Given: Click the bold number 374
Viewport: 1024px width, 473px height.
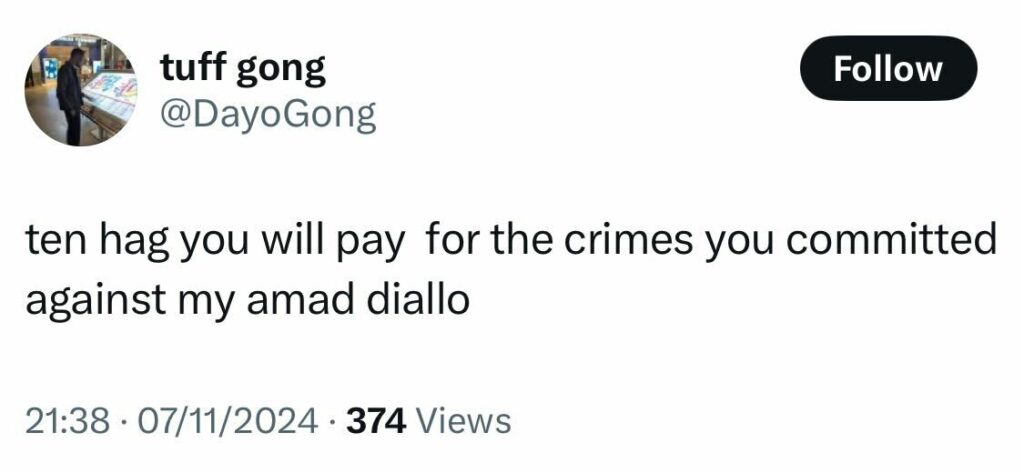Looking at the screenshot, I should [x=377, y=420].
